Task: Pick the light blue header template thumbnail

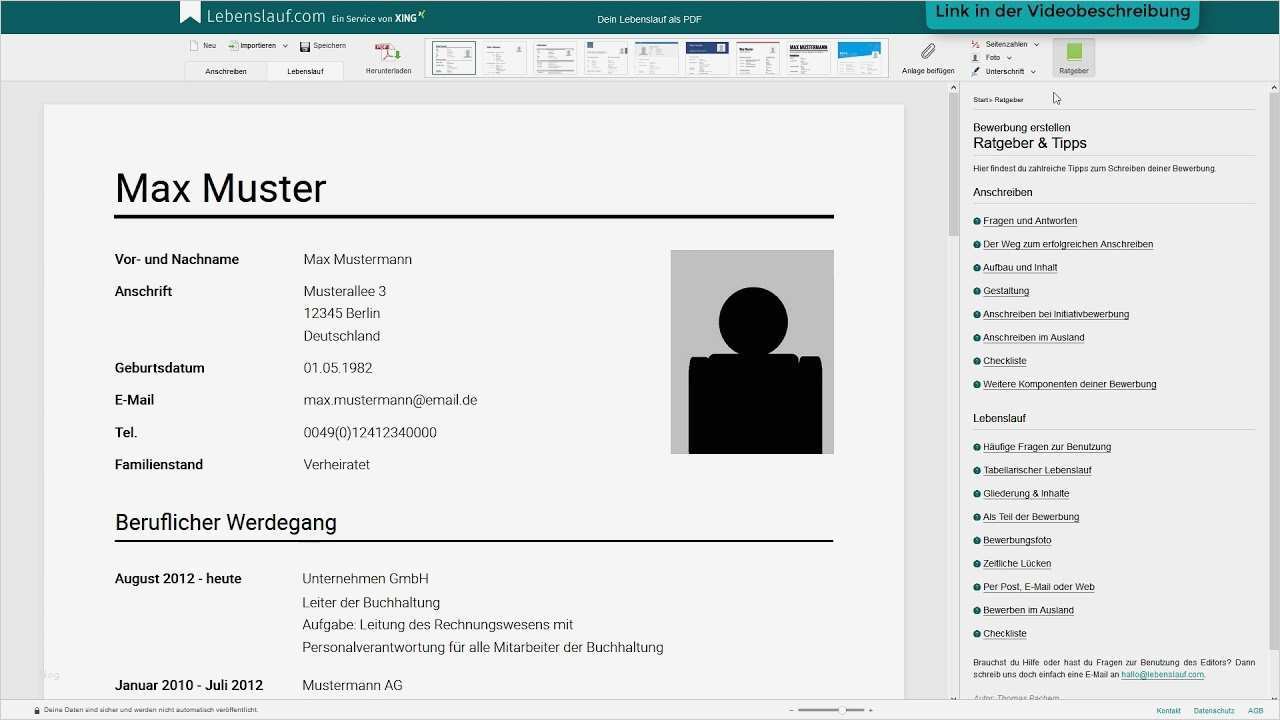Action: 859,58
